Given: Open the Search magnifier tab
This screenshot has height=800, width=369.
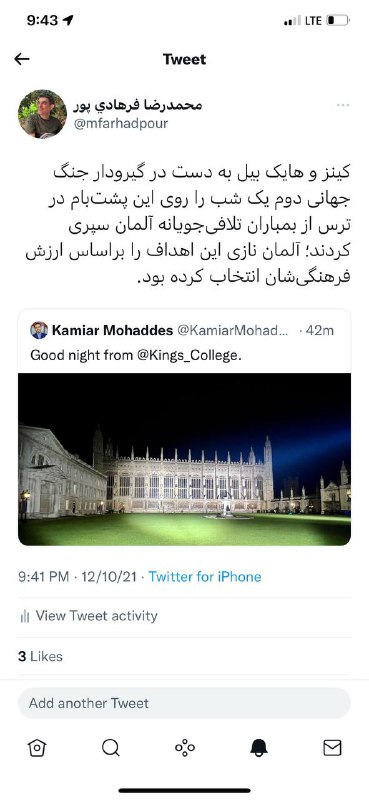Looking at the screenshot, I should coord(110,747).
